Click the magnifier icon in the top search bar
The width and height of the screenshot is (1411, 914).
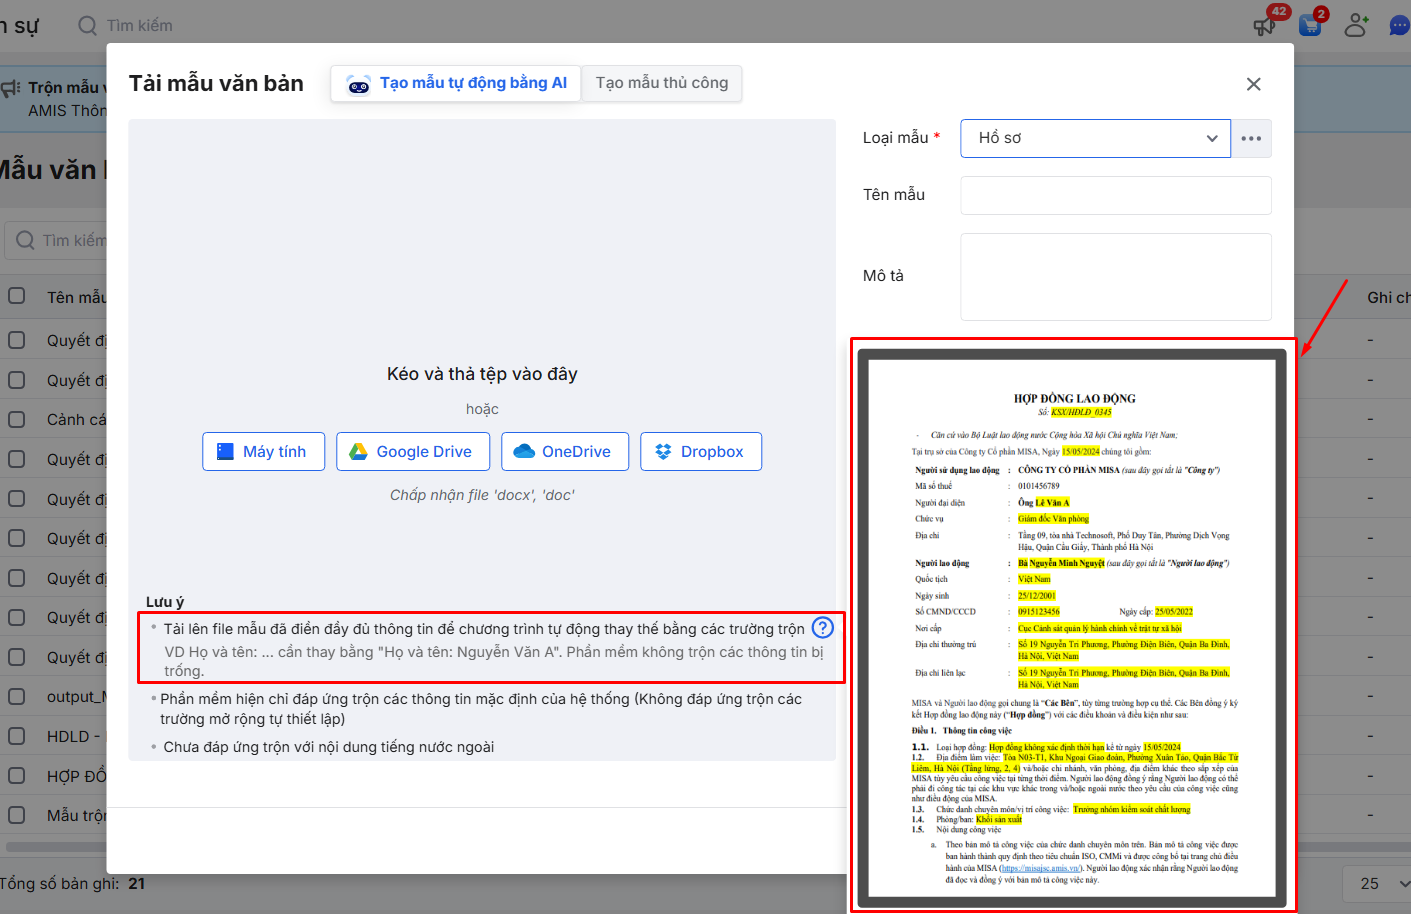coord(88,25)
